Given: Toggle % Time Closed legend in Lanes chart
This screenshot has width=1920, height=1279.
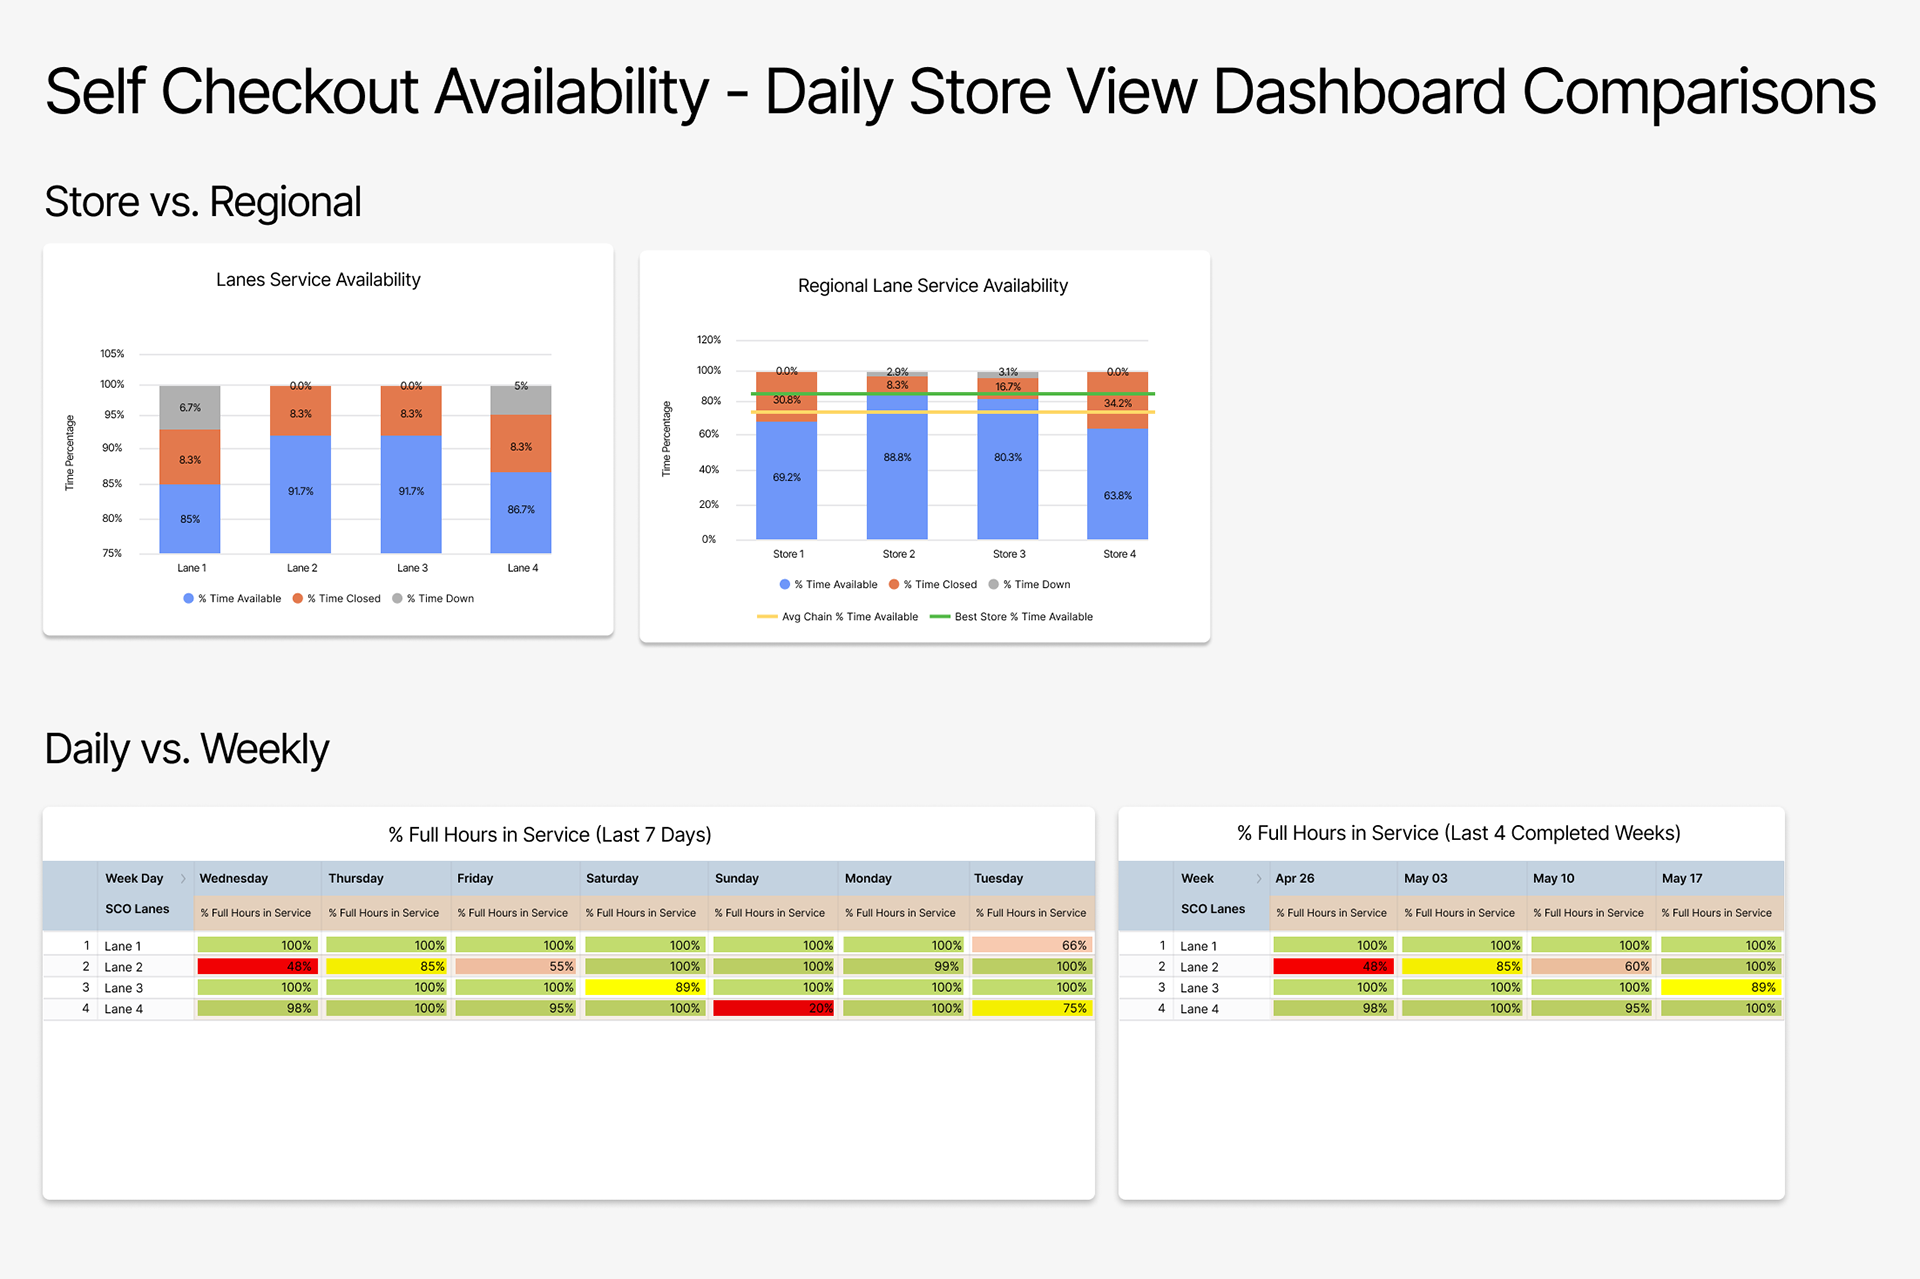Looking at the screenshot, I should tap(337, 599).
